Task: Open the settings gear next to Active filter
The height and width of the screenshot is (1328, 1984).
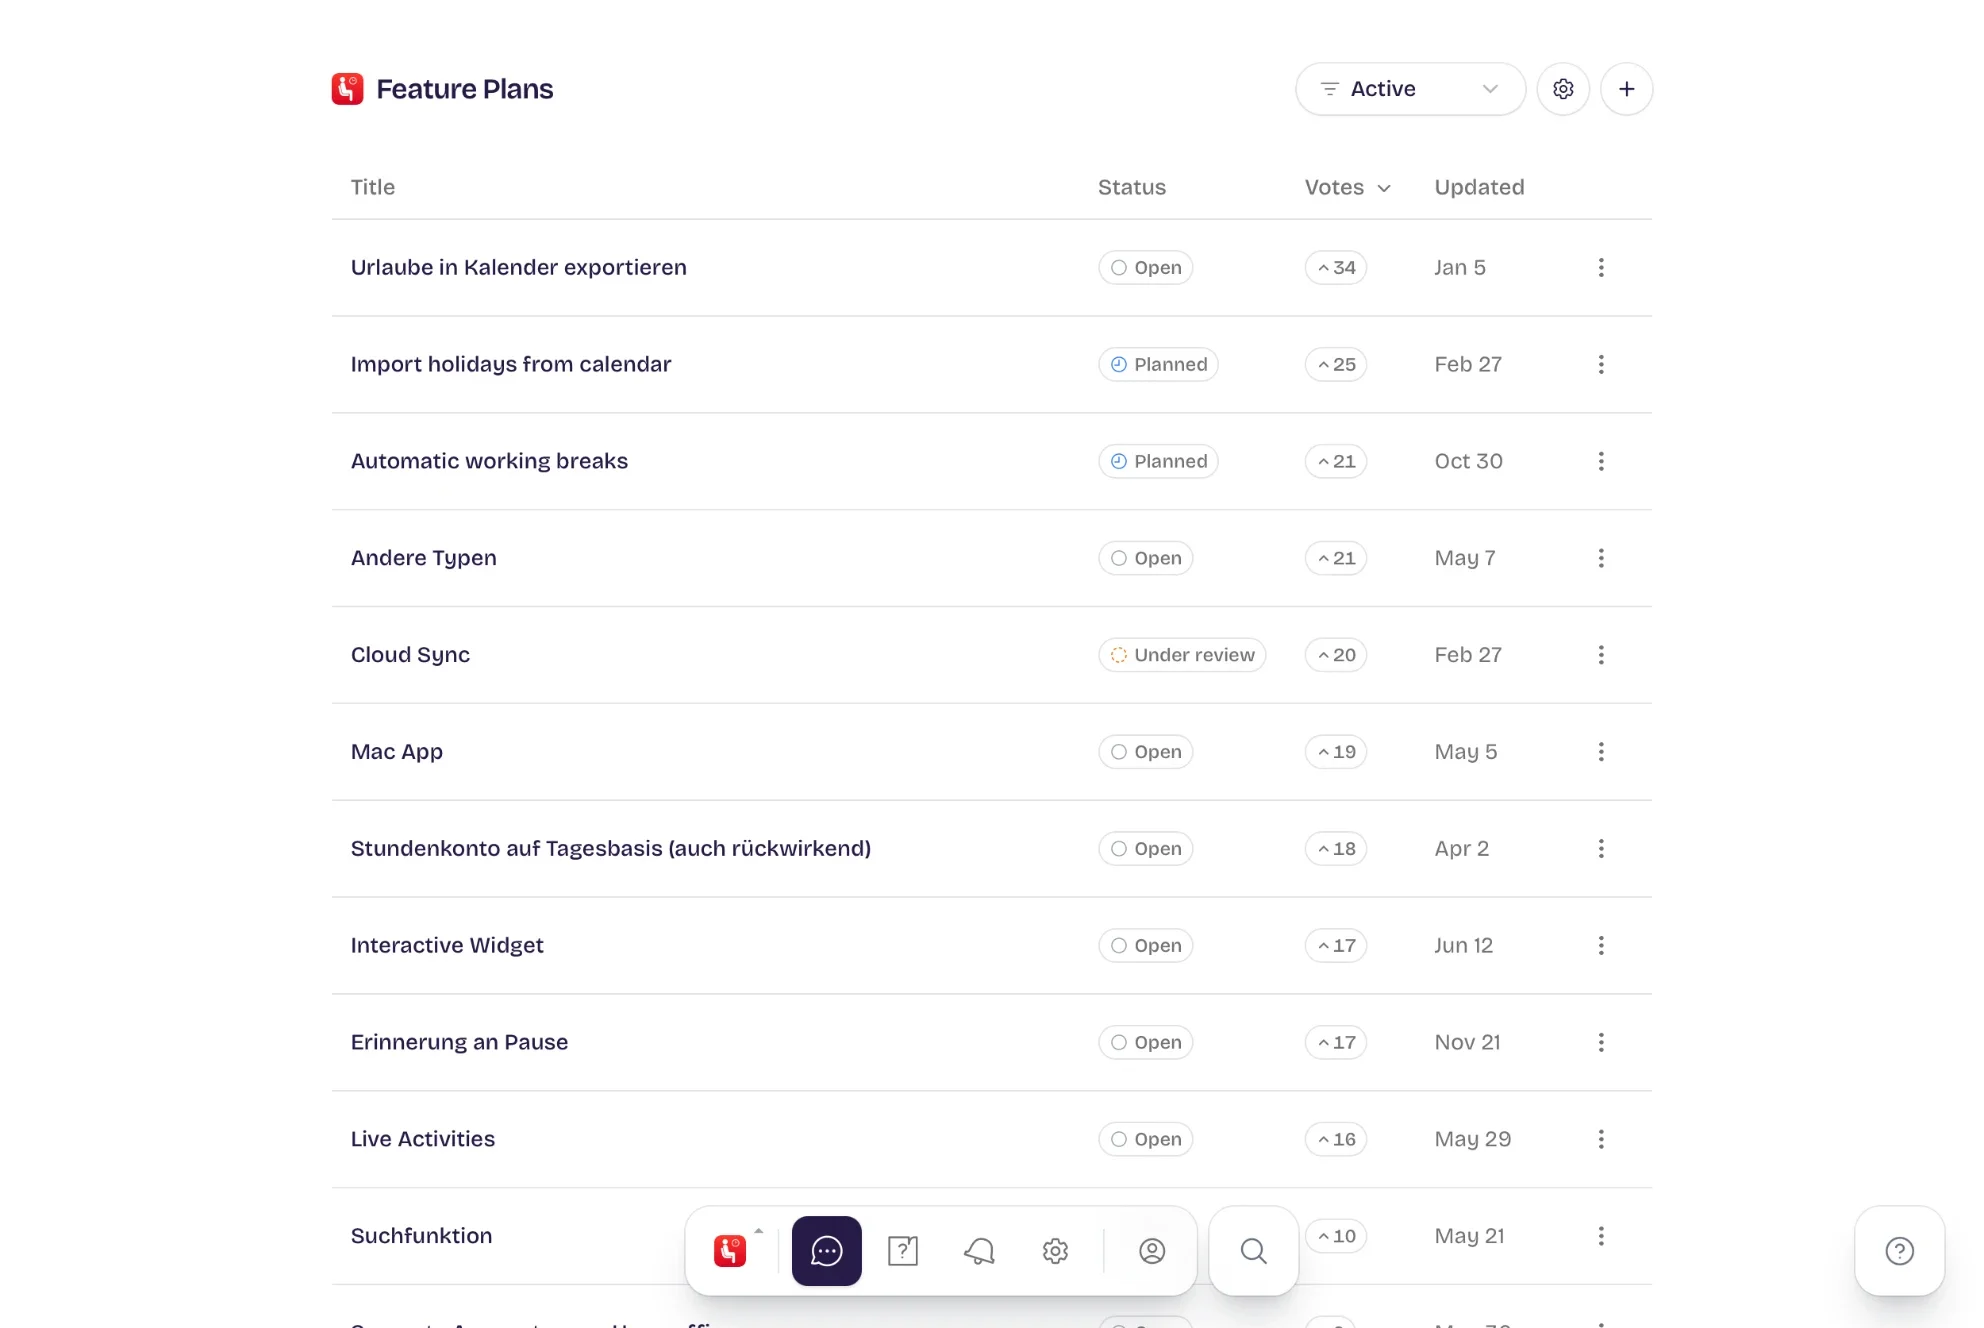Action: (1563, 89)
